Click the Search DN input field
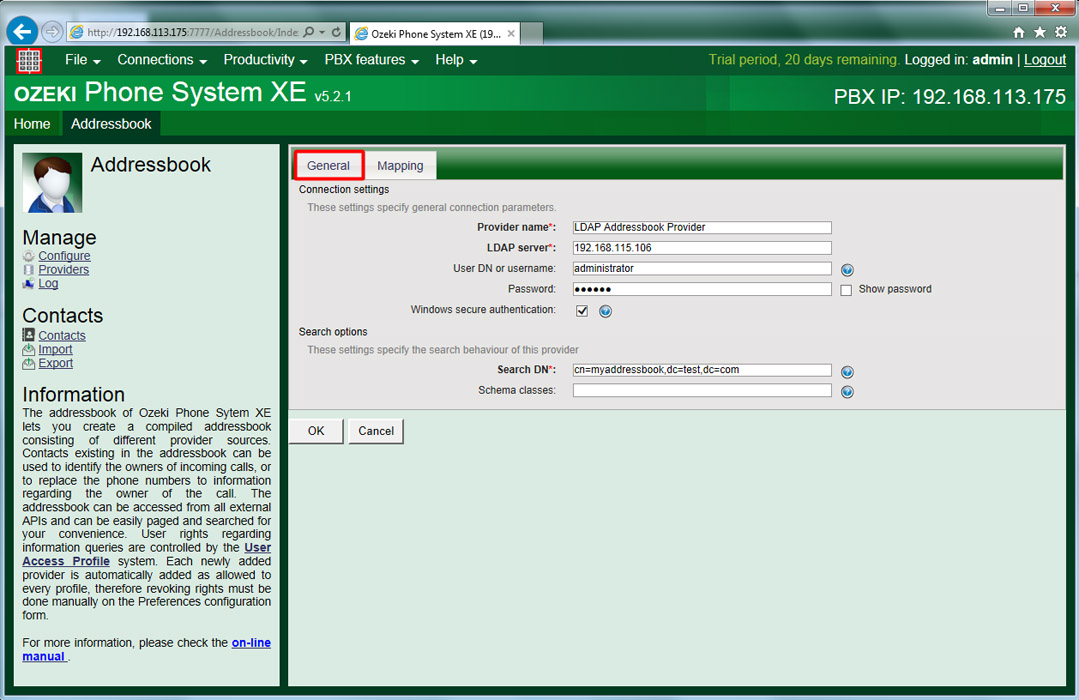 [702, 370]
